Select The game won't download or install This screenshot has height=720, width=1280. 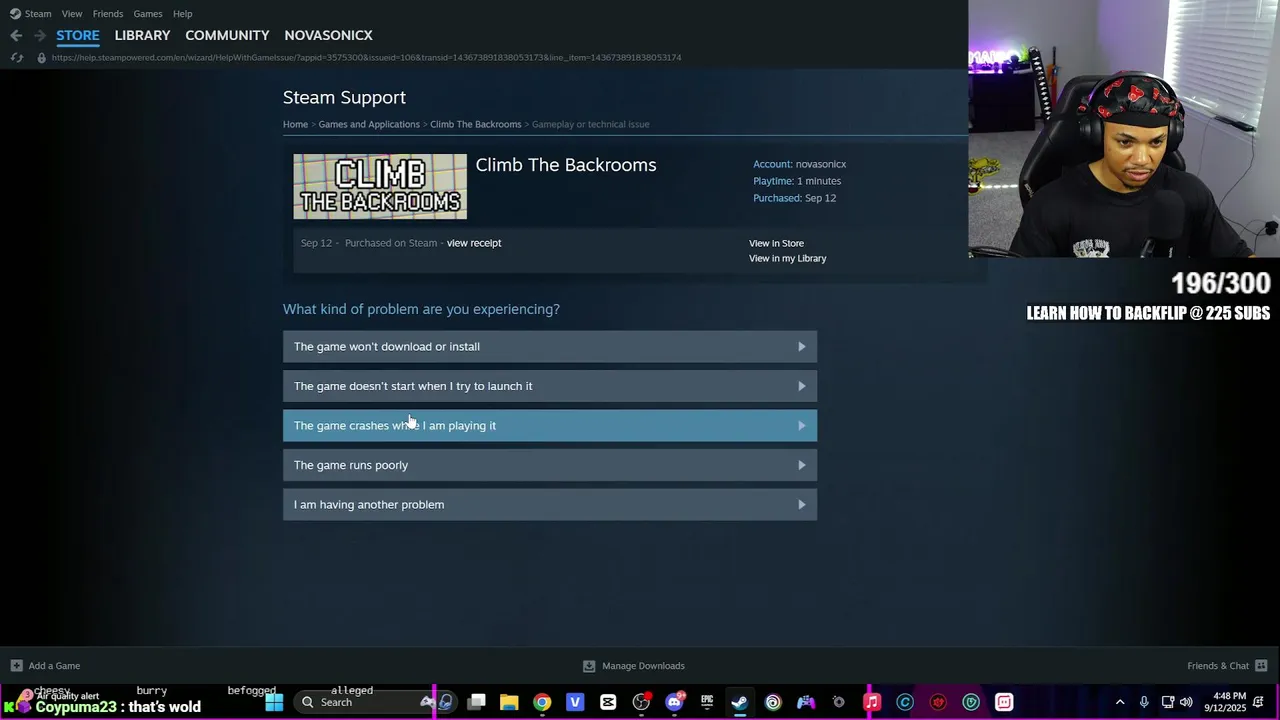(550, 346)
